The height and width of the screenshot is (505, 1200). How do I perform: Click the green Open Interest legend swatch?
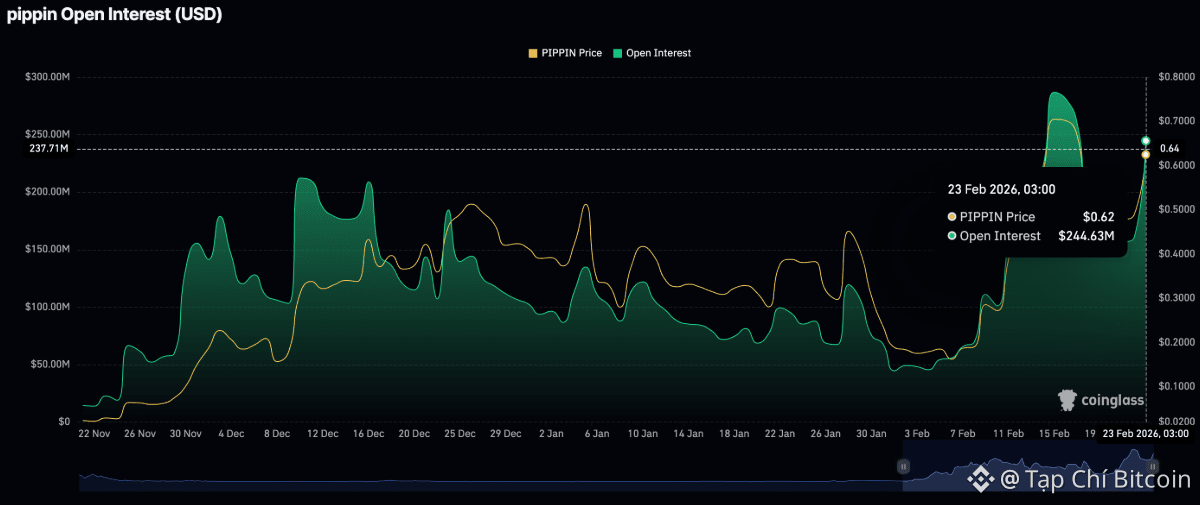coord(619,53)
